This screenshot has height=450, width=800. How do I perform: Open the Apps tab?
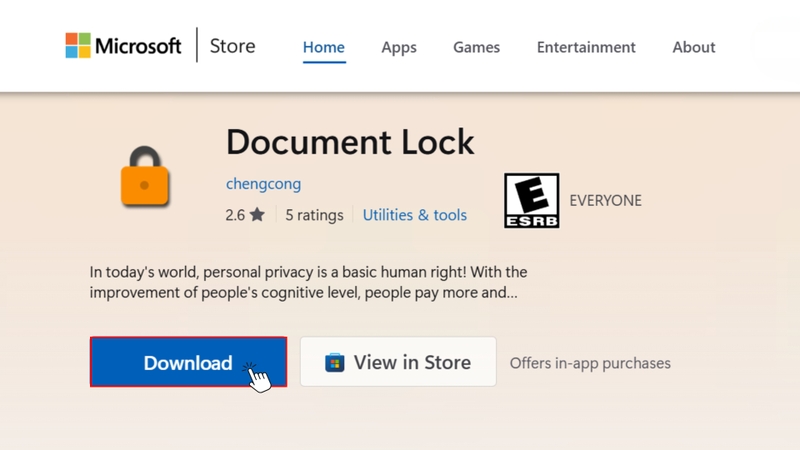point(399,47)
